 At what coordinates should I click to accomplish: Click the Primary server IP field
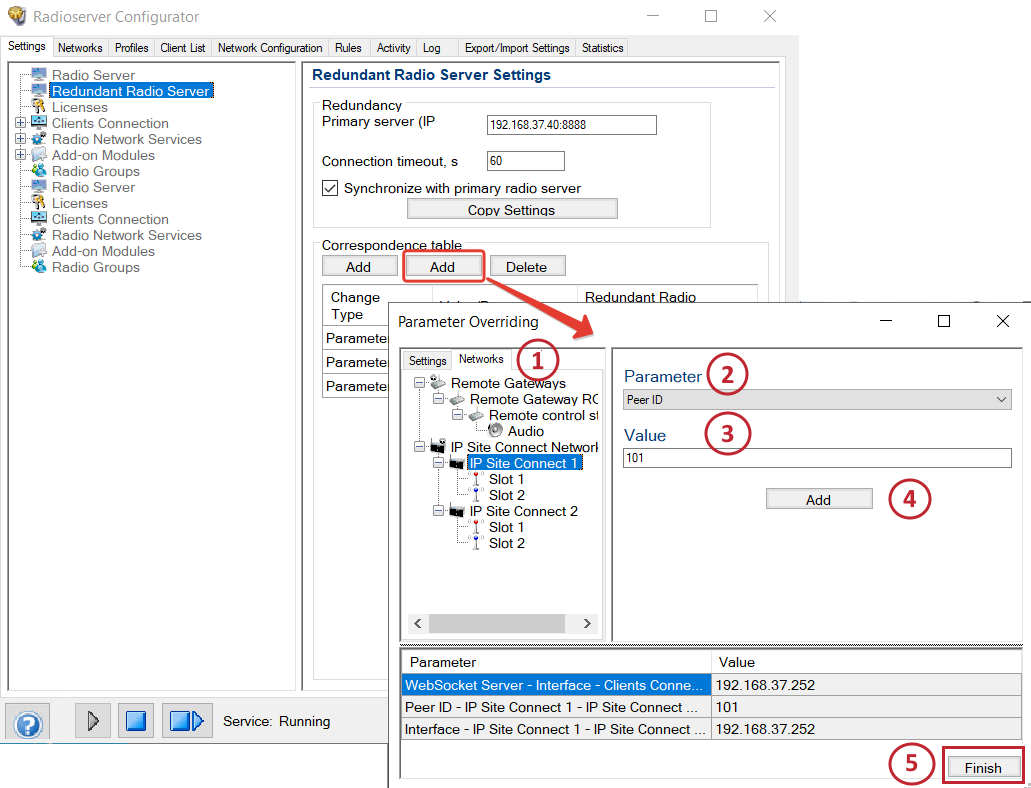coord(571,125)
